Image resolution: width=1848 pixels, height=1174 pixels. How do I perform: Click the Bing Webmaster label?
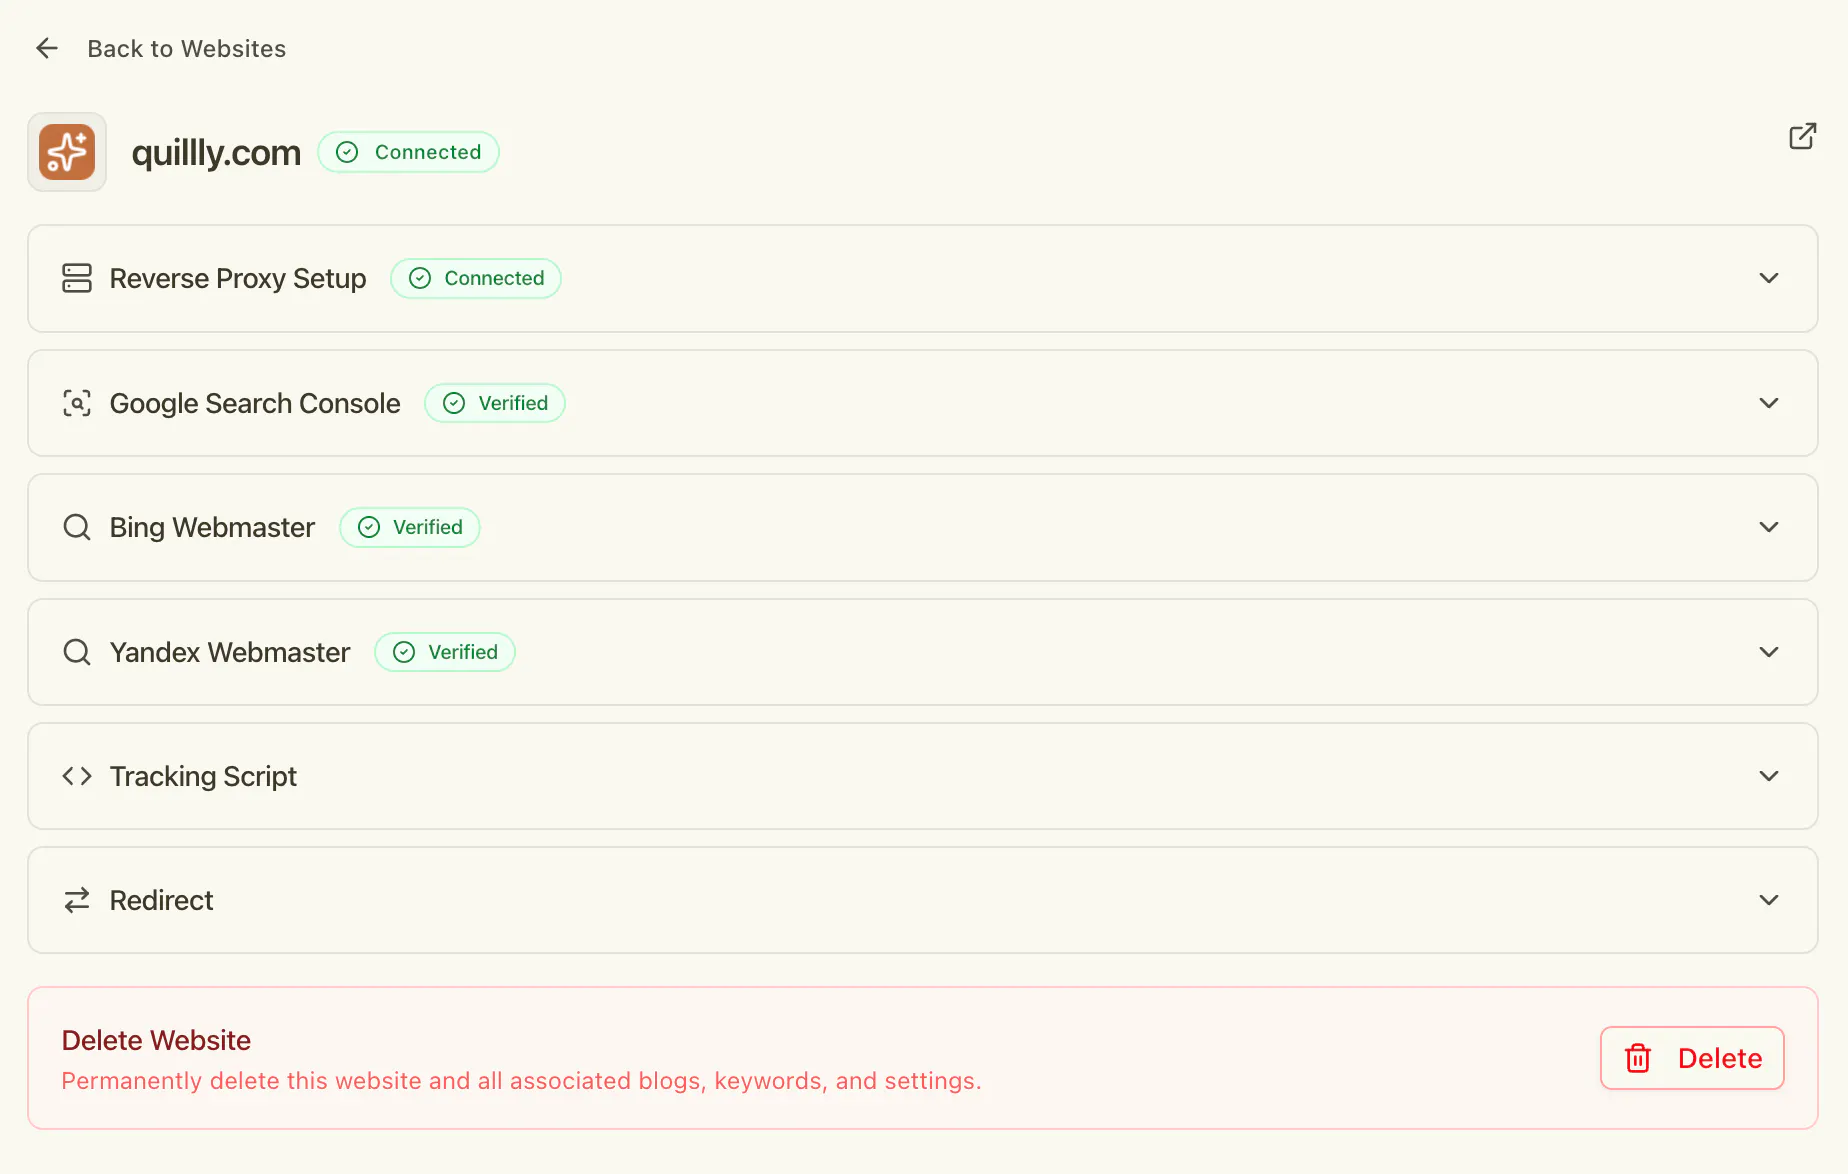click(x=212, y=527)
